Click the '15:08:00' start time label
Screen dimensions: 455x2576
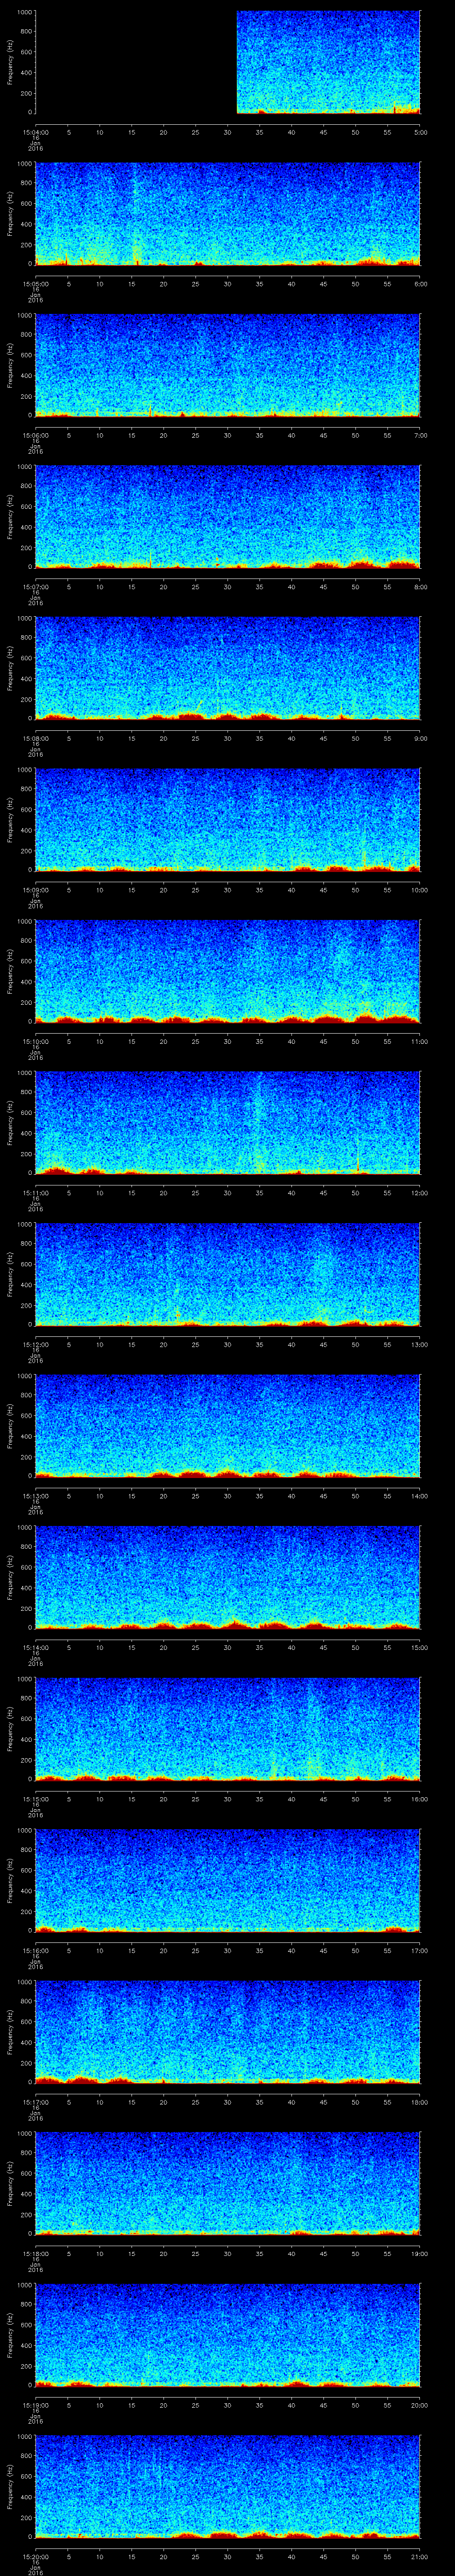(x=35, y=738)
